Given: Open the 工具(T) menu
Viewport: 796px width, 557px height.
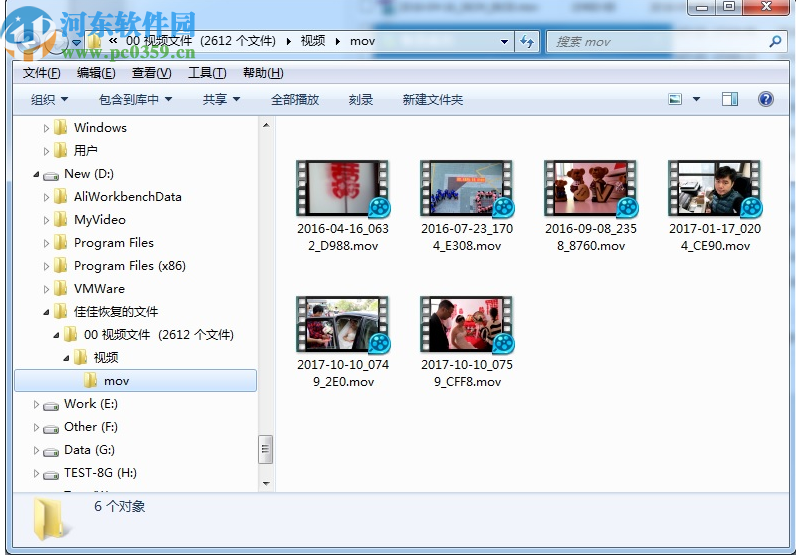Looking at the screenshot, I should [207, 73].
